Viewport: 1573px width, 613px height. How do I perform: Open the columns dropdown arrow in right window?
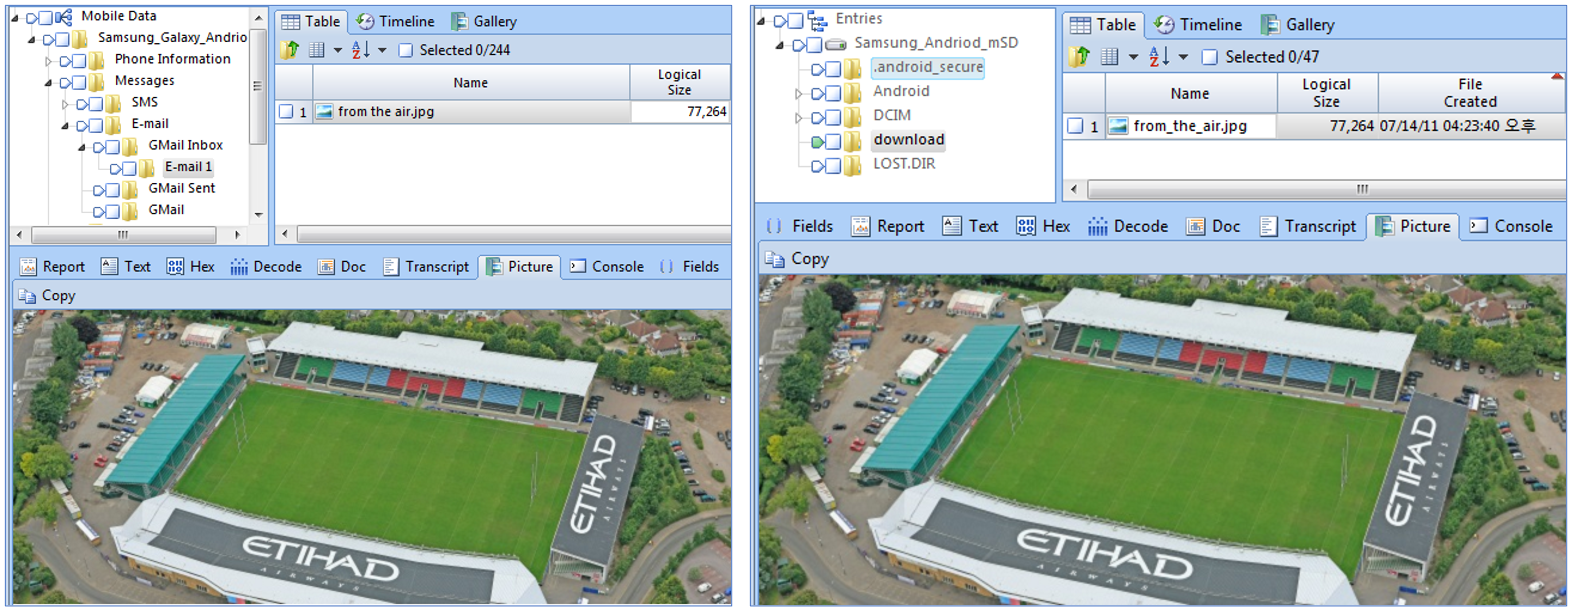[1133, 57]
